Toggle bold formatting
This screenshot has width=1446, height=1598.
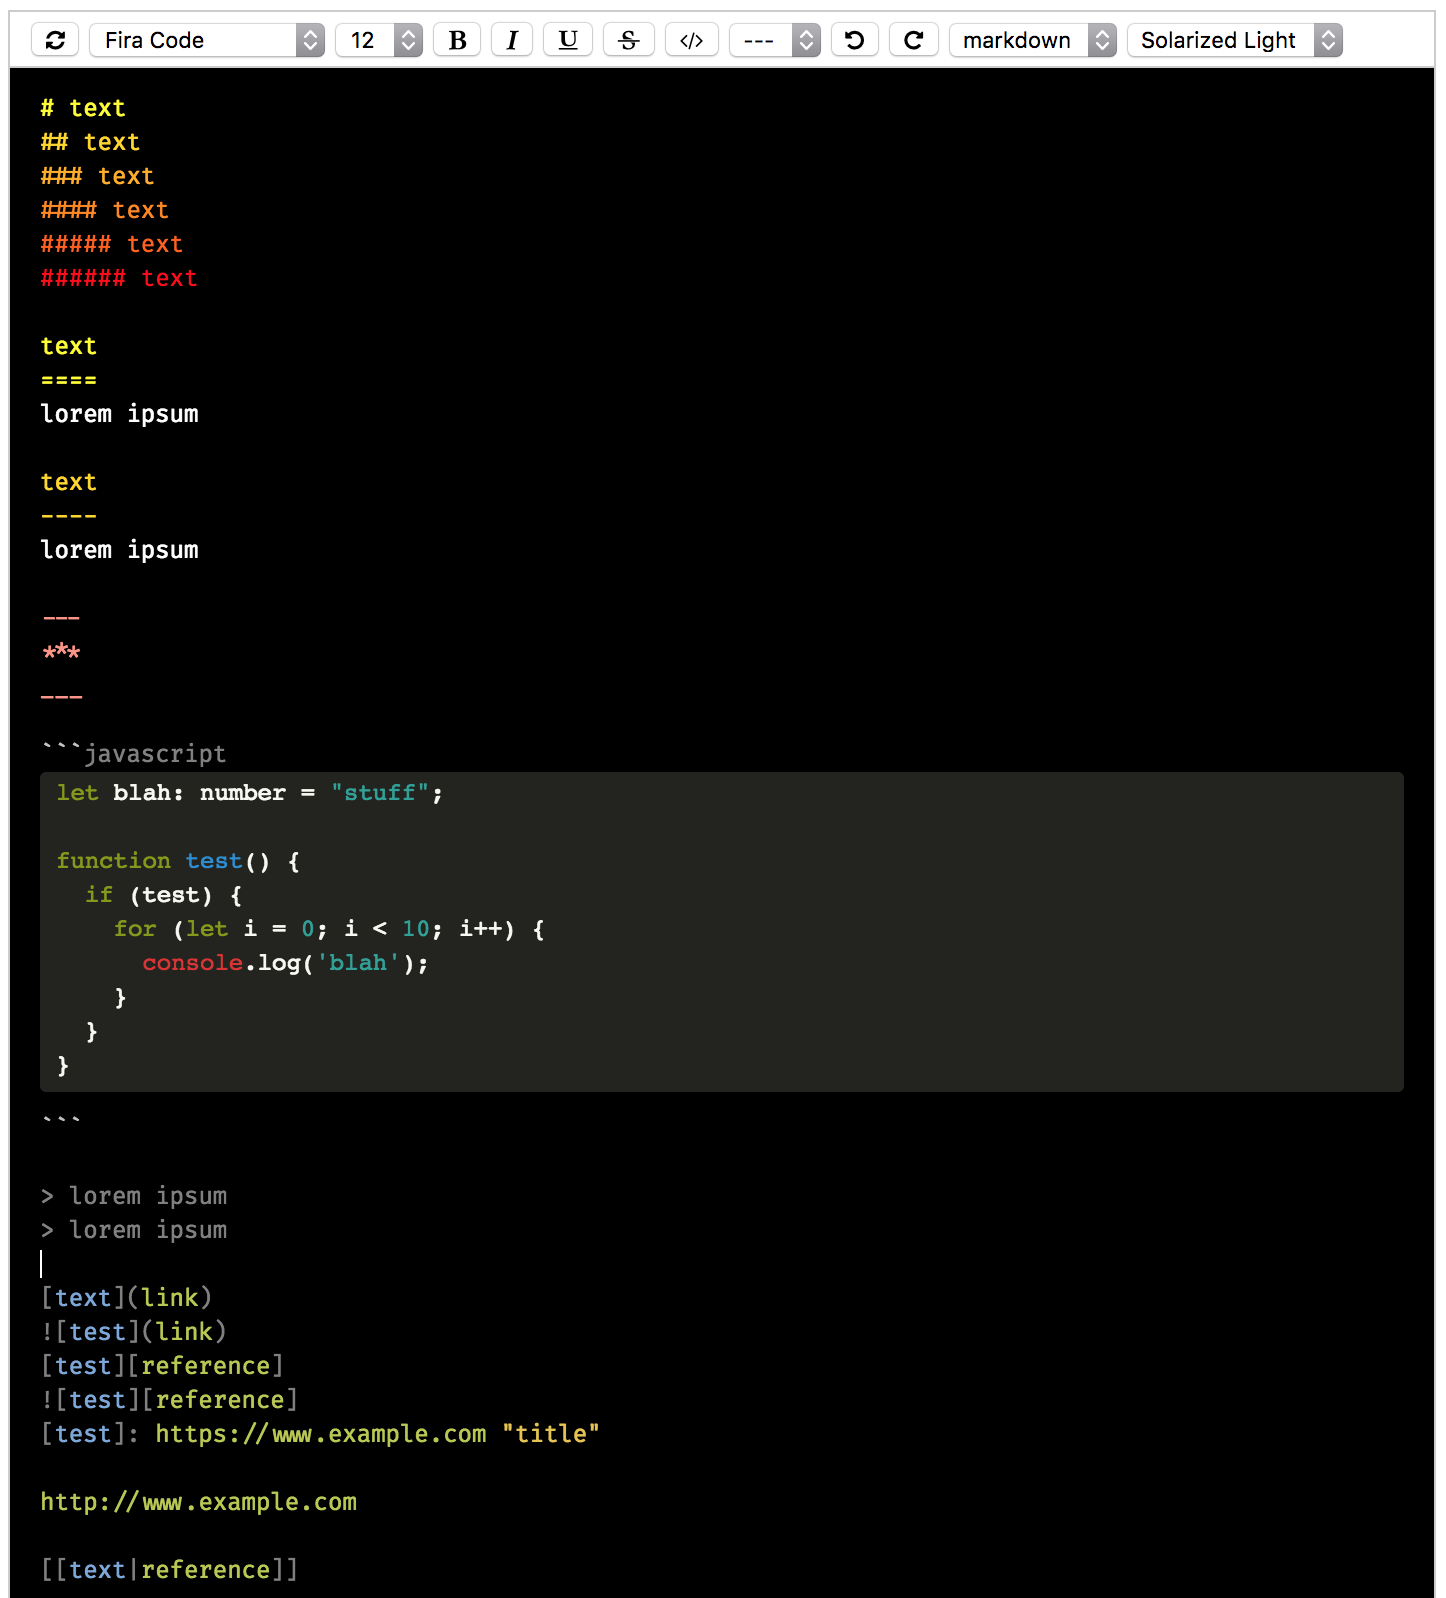coord(457,40)
